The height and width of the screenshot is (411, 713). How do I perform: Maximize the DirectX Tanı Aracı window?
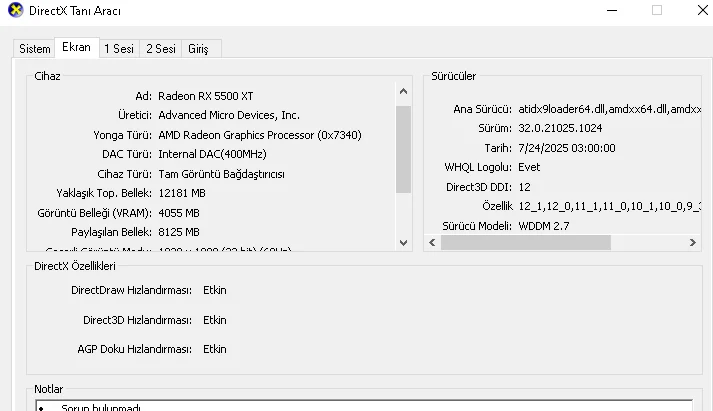point(657,11)
